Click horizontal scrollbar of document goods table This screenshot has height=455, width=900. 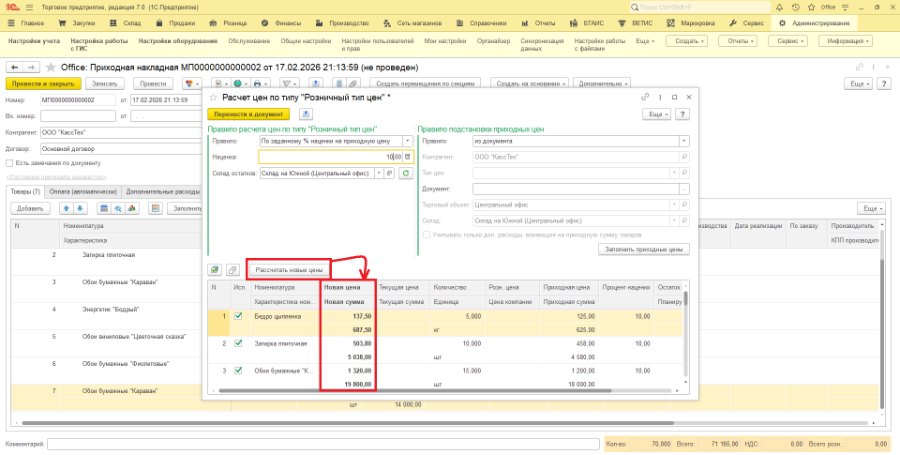[347, 423]
